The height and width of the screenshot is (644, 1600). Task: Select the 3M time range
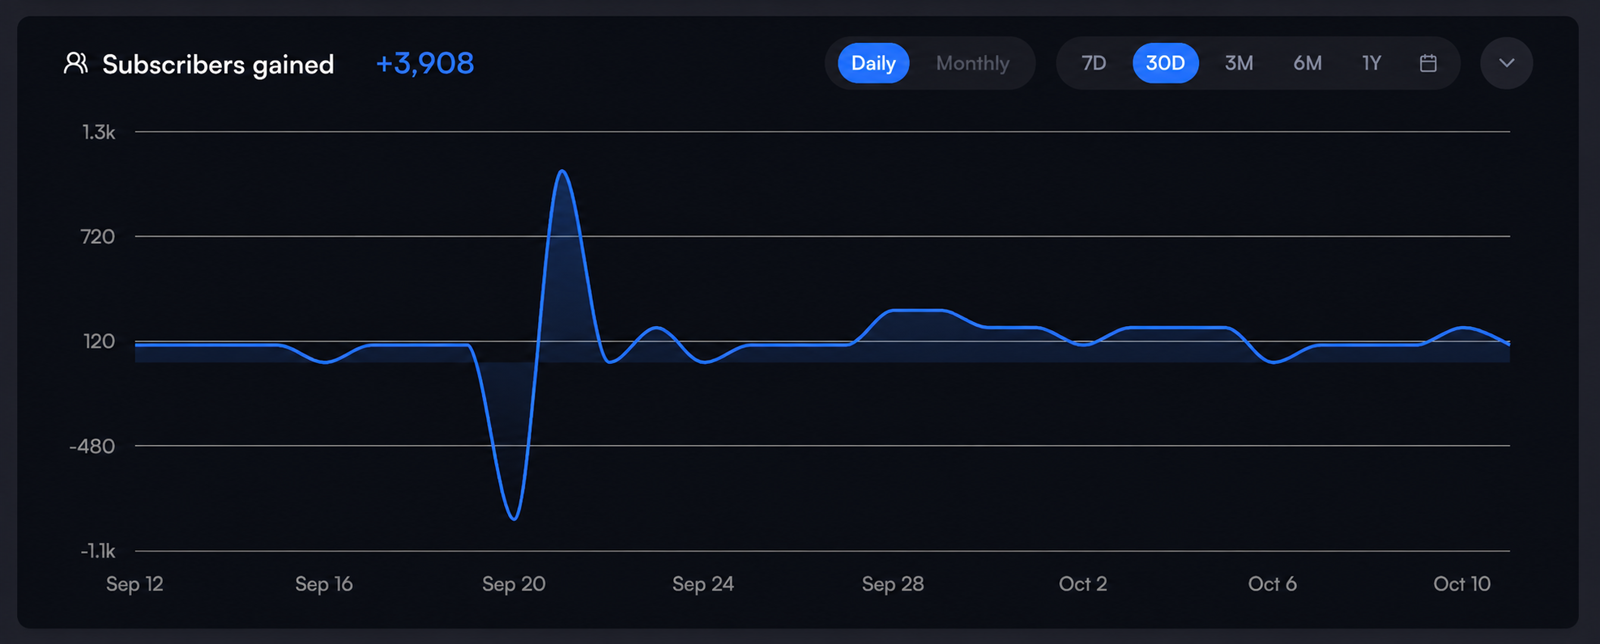click(x=1239, y=63)
